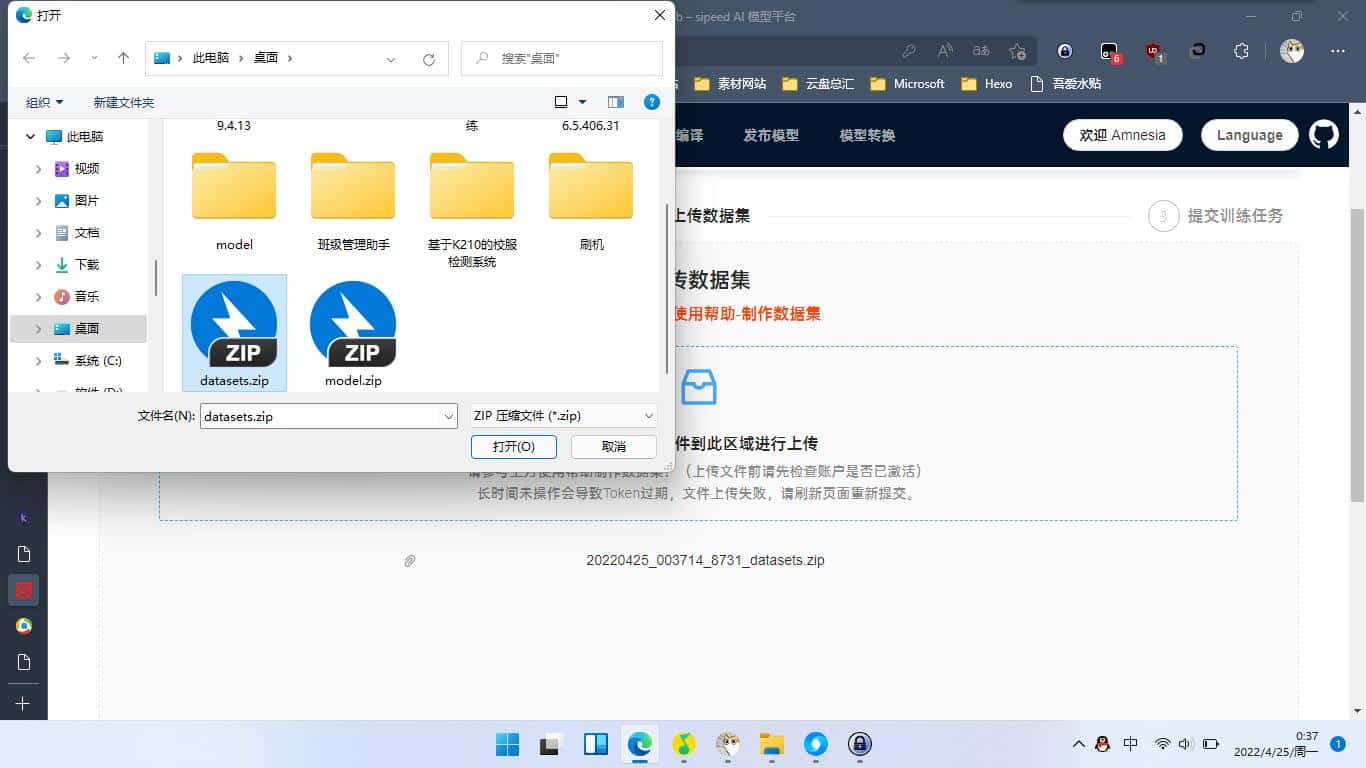
Task: Select the 模型转换 navigation item
Action: click(x=866, y=135)
